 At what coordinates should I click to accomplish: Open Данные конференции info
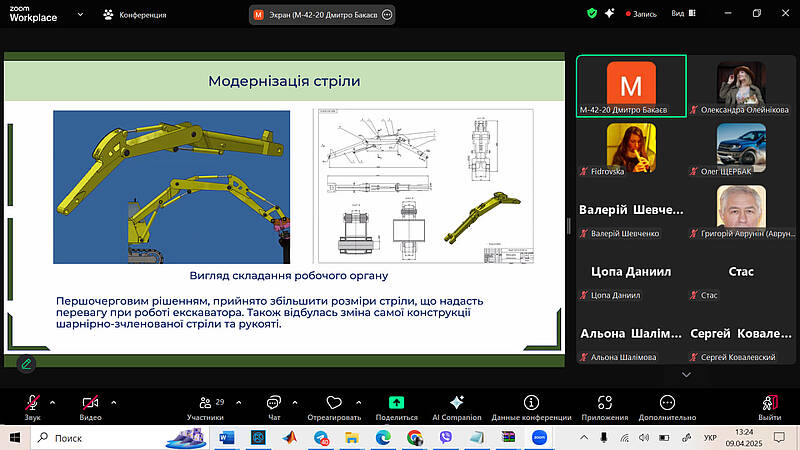pyautogui.click(x=531, y=408)
